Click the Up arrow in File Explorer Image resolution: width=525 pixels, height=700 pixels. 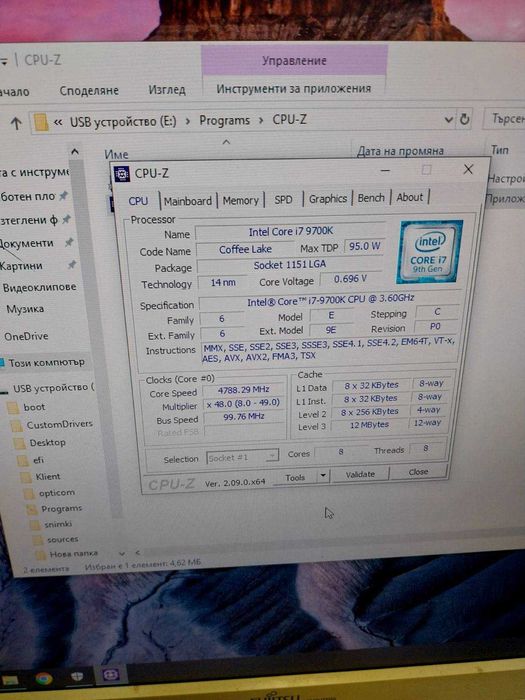click(x=16, y=123)
